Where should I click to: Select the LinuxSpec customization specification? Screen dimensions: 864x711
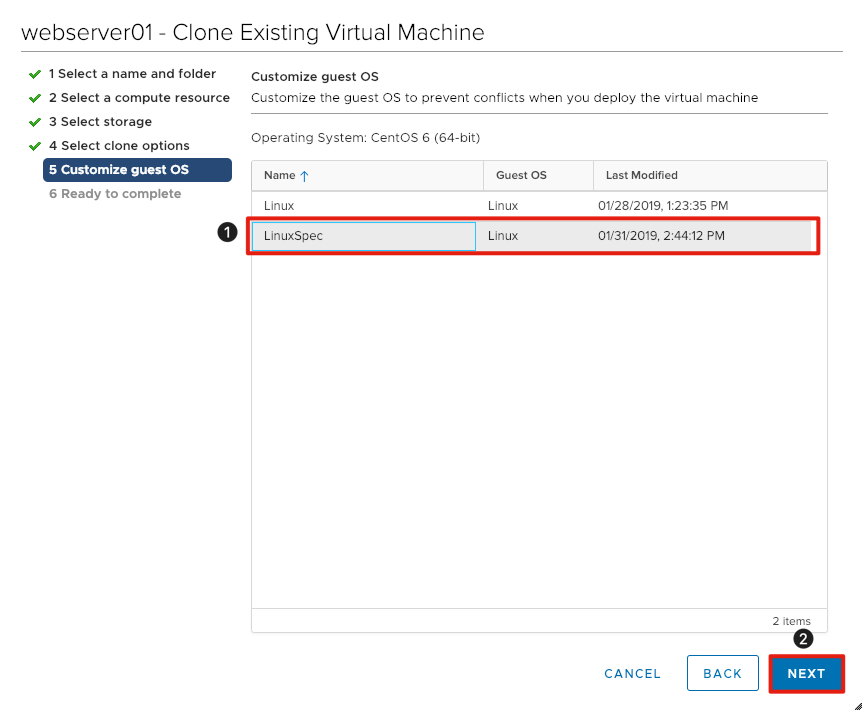[x=330, y=236]
